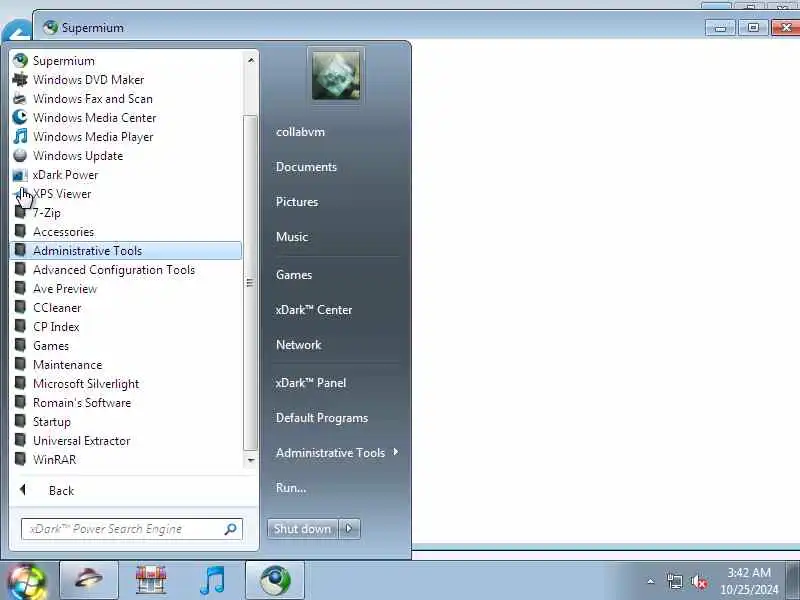Open Network from the start menu

click(298, 344)
